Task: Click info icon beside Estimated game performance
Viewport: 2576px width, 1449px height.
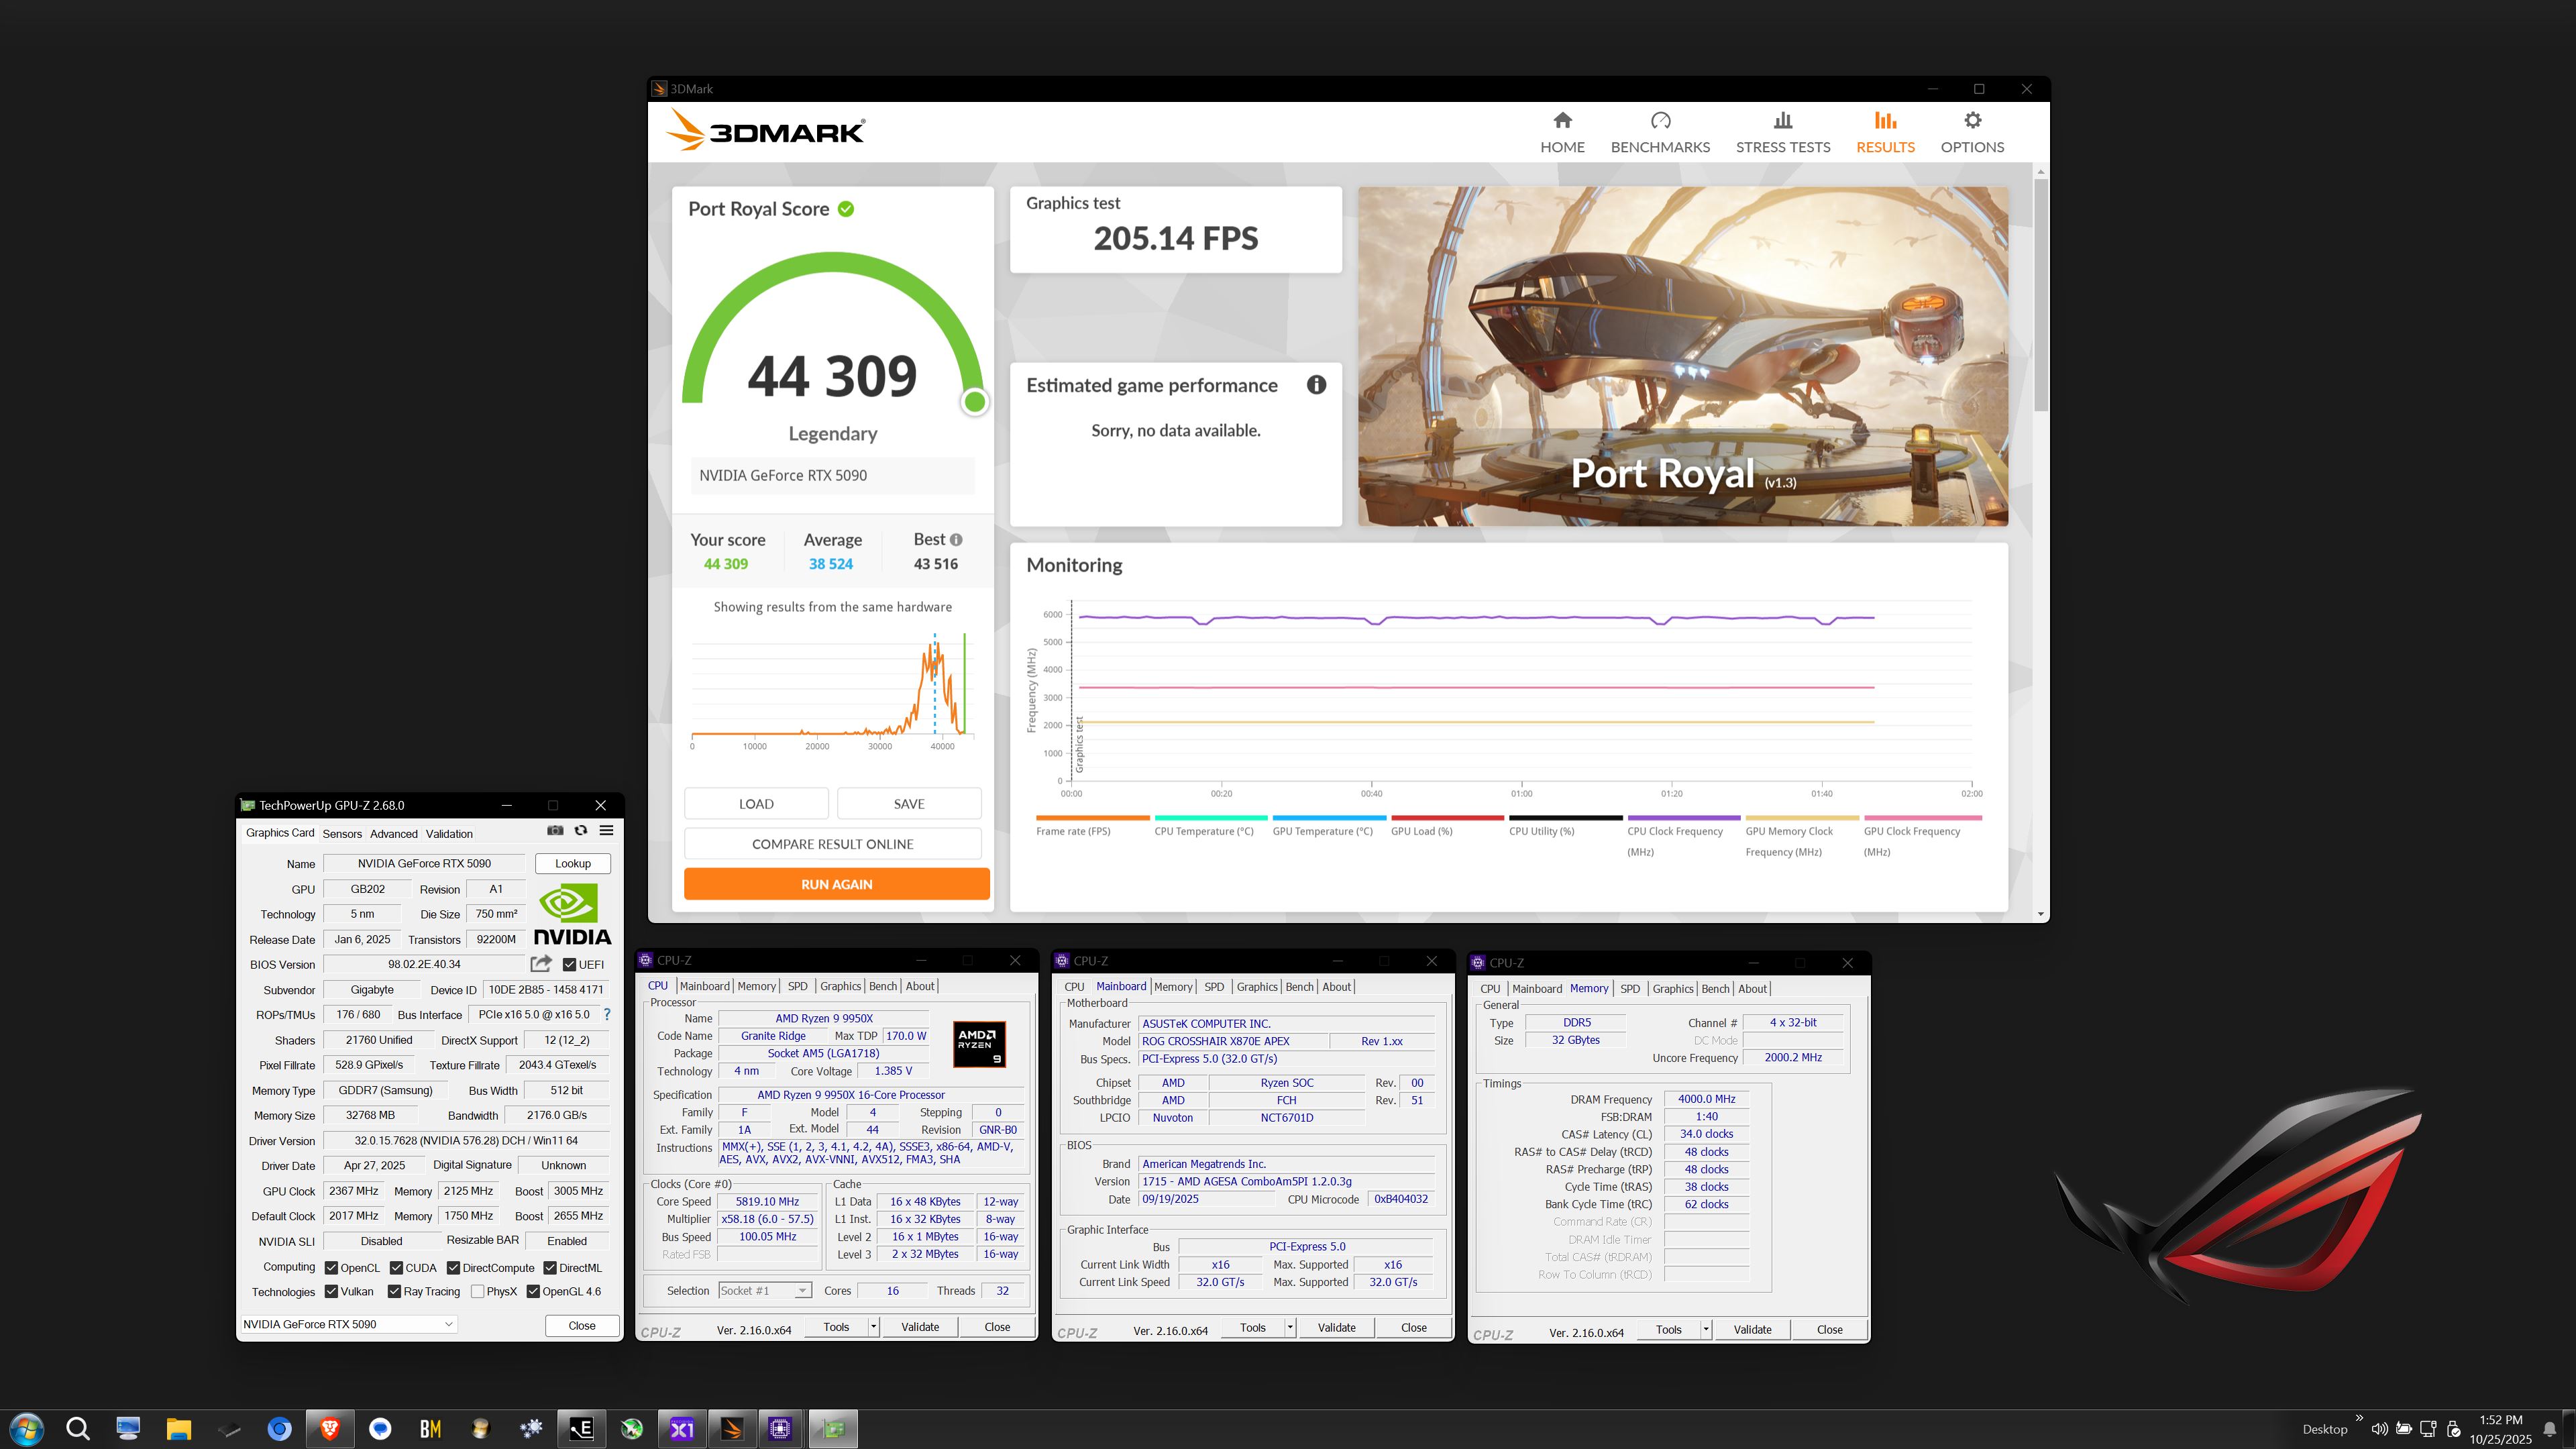Action: click(1316, 385)
